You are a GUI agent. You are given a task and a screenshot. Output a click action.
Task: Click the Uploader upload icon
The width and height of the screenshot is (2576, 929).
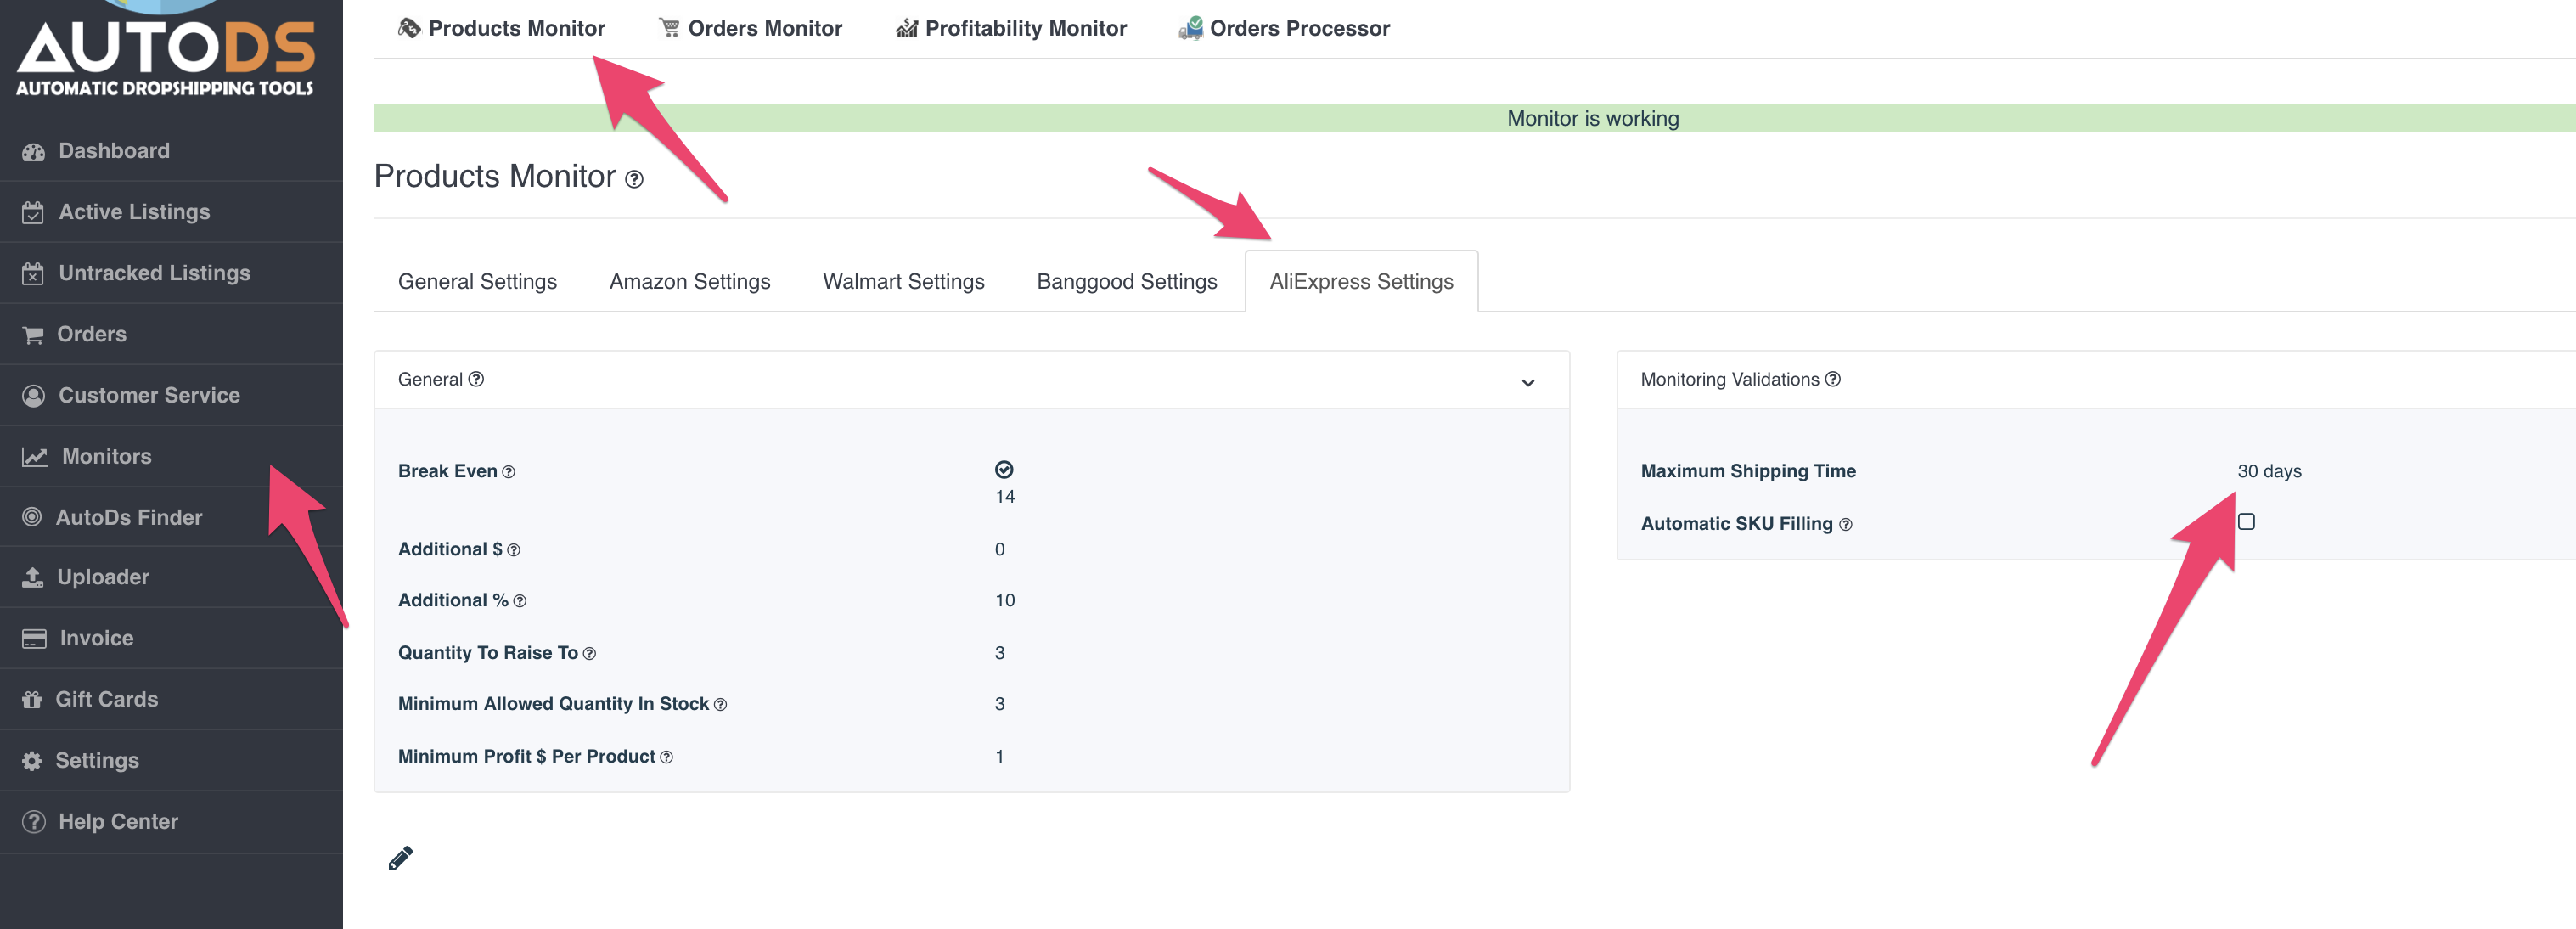[33, 577]
